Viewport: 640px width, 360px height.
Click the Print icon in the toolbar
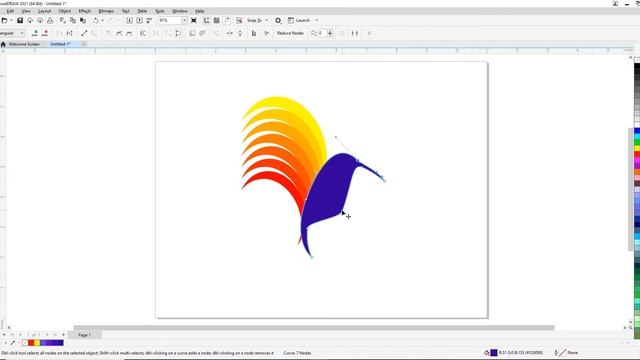click(50, 20)
